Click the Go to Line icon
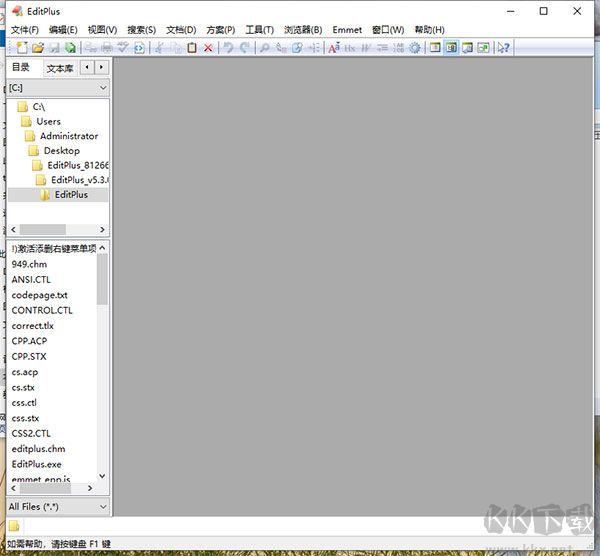Screen dimensions: 600x556 tap(314, 48)
